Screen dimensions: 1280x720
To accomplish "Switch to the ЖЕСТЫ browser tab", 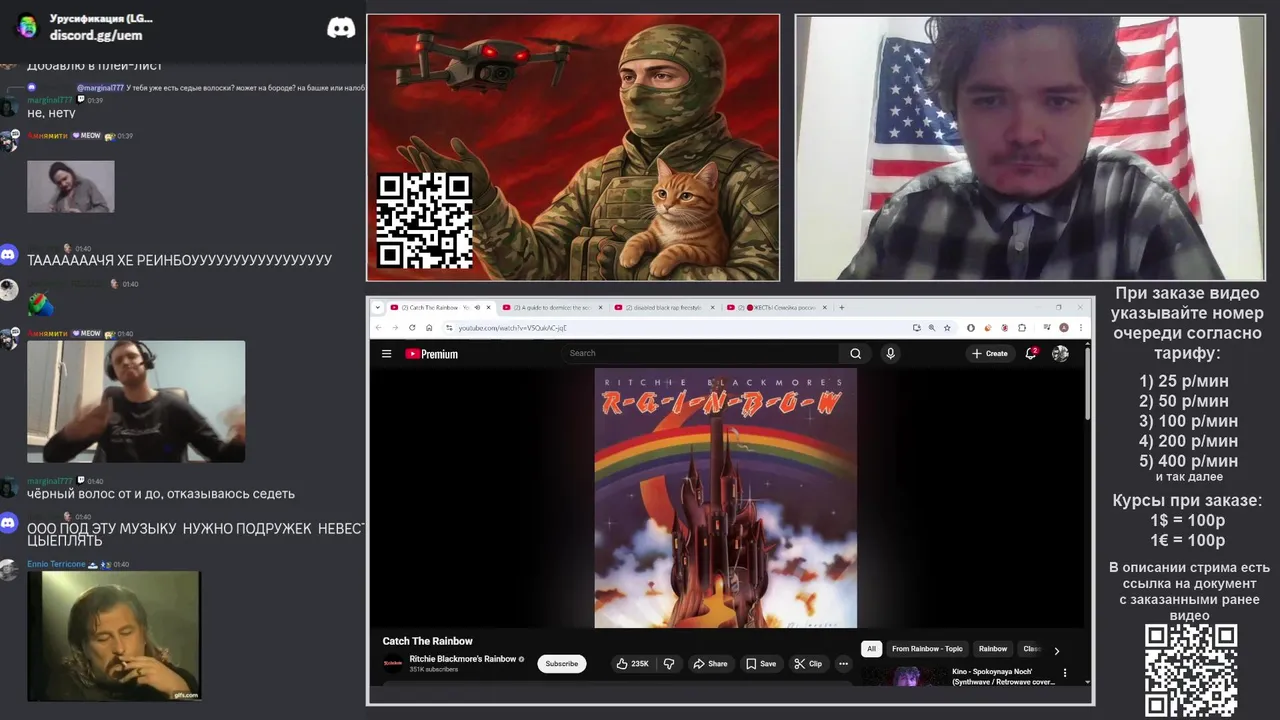I will 777,308.
